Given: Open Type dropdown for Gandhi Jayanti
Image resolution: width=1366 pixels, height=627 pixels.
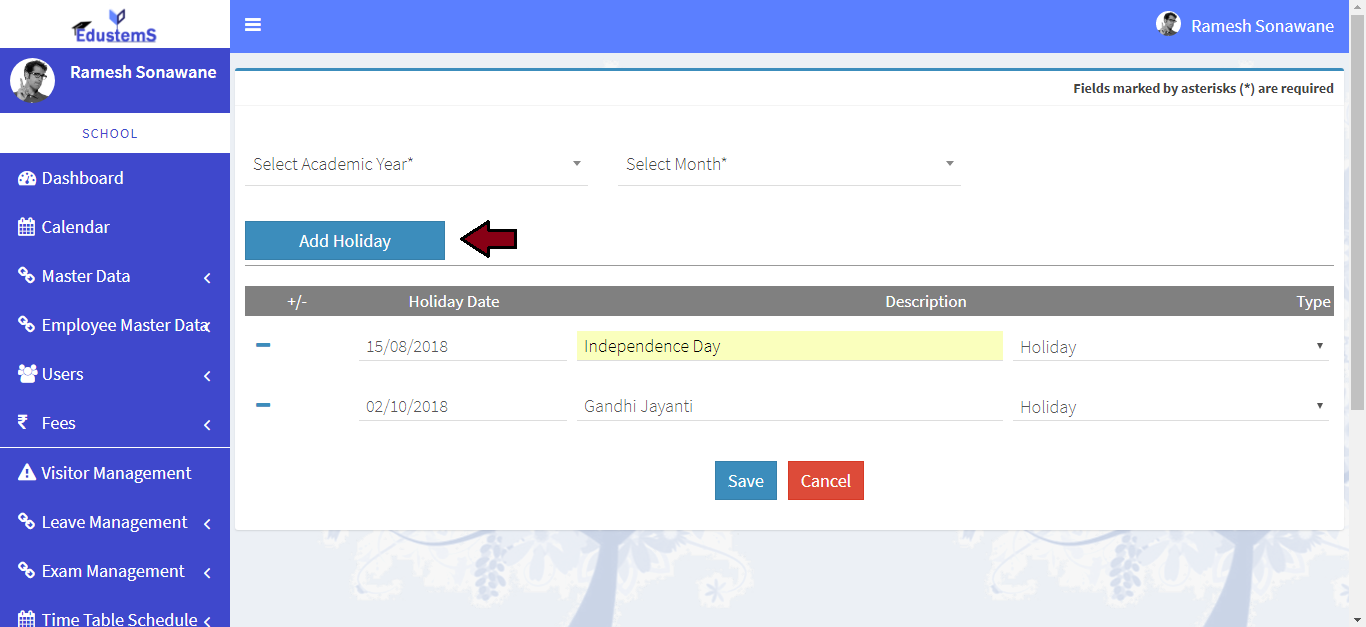Looking at the screenshot, I should coord(1170,407).
